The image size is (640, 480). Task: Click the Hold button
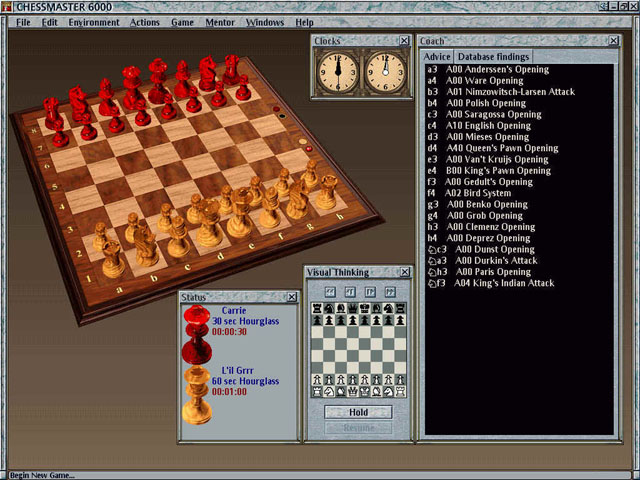358,412
